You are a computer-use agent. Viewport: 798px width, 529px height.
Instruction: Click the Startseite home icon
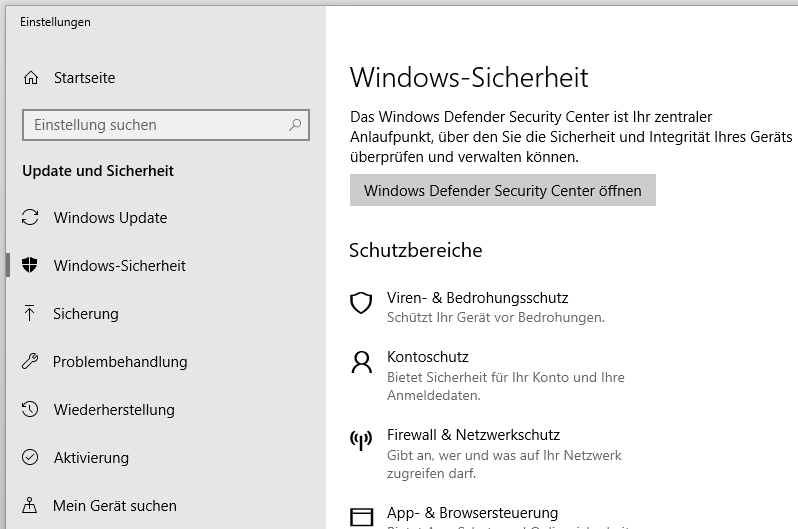[31, 78]
